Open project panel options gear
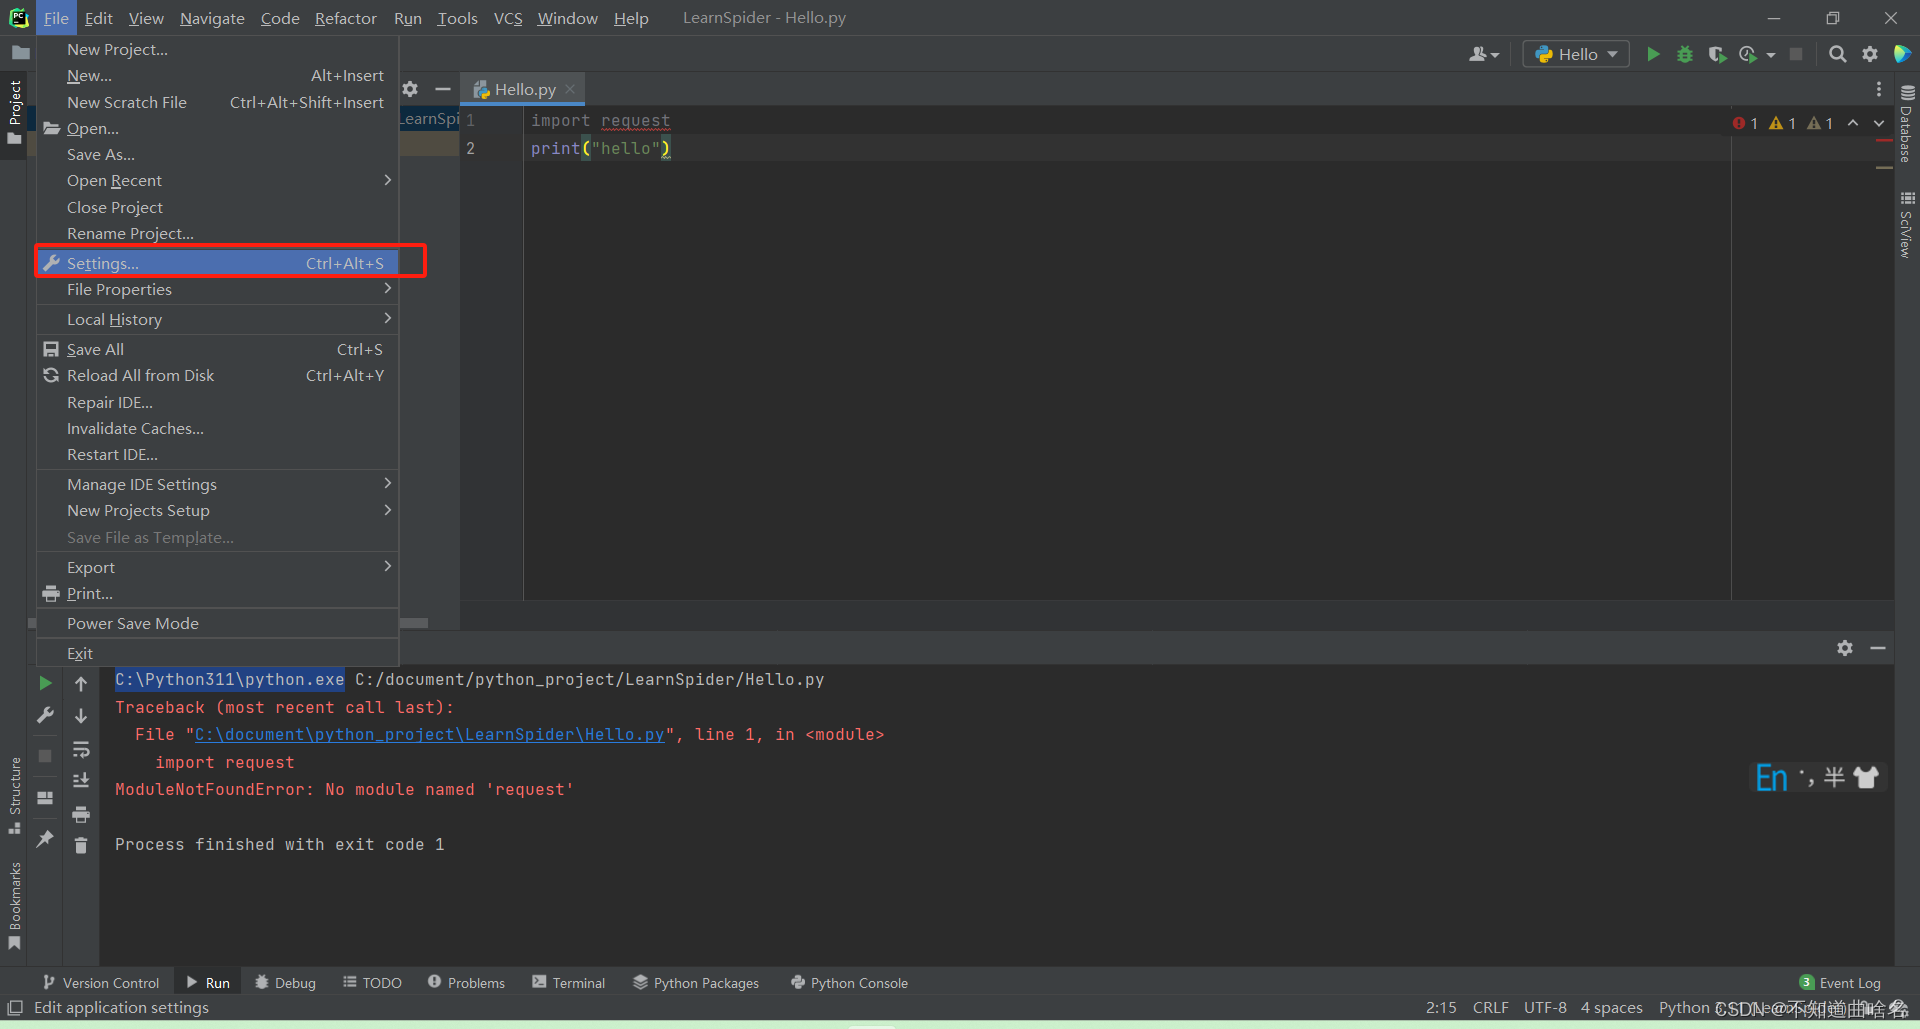The height and width of the screenshot is (1029, 1920). (410, 89)
